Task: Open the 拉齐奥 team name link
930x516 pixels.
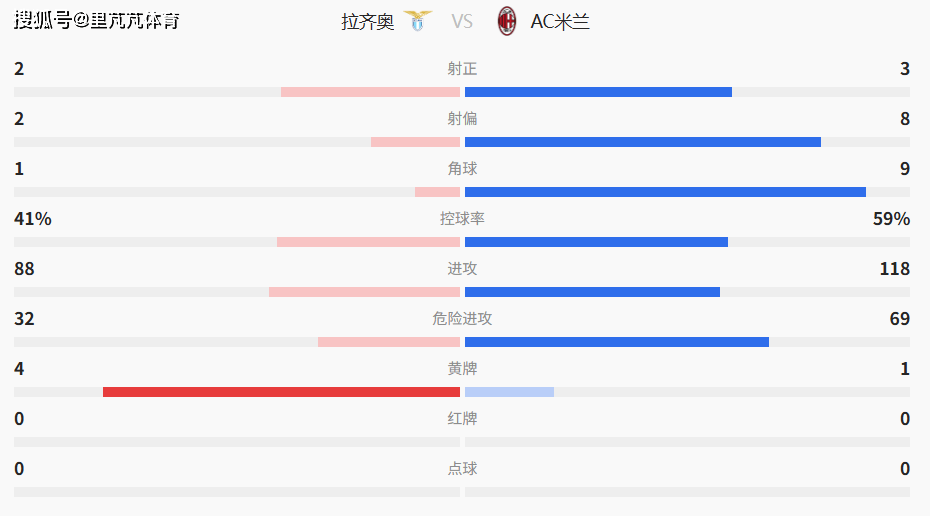Action: (x=368, y=21)
